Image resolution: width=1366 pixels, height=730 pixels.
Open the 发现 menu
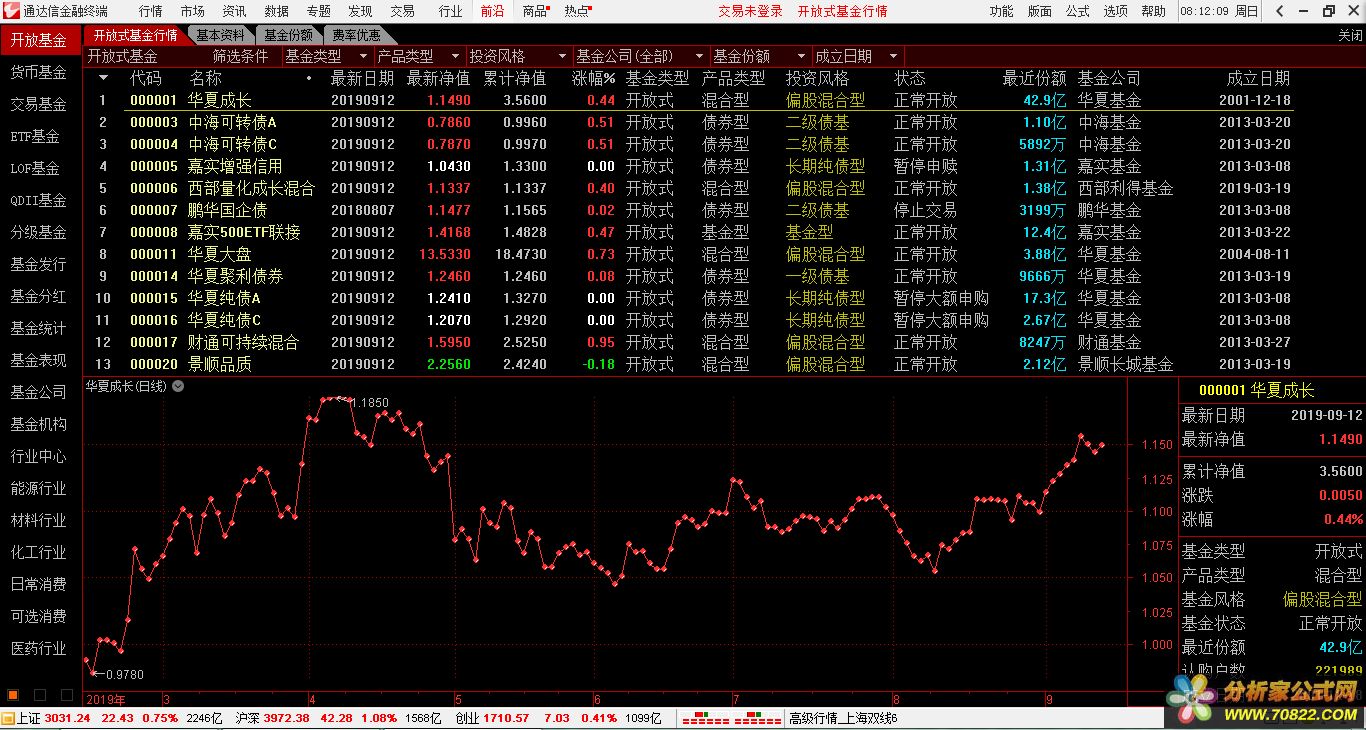point(360,11)
